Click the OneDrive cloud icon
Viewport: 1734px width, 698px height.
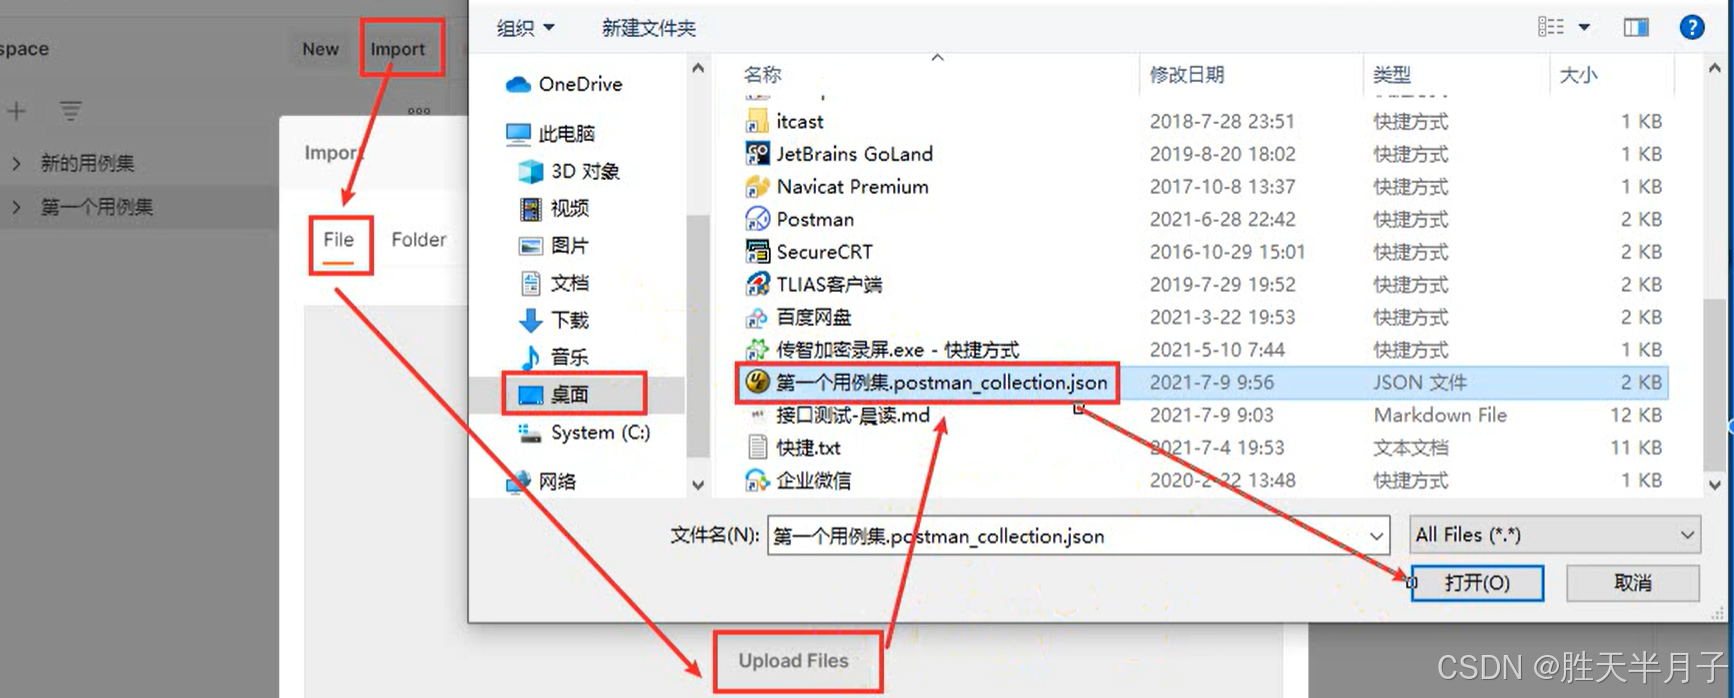(518, 85)
